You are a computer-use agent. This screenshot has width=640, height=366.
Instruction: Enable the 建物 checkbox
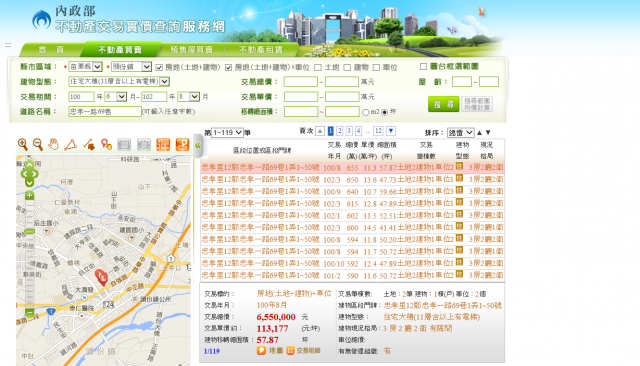pos(347,67)
